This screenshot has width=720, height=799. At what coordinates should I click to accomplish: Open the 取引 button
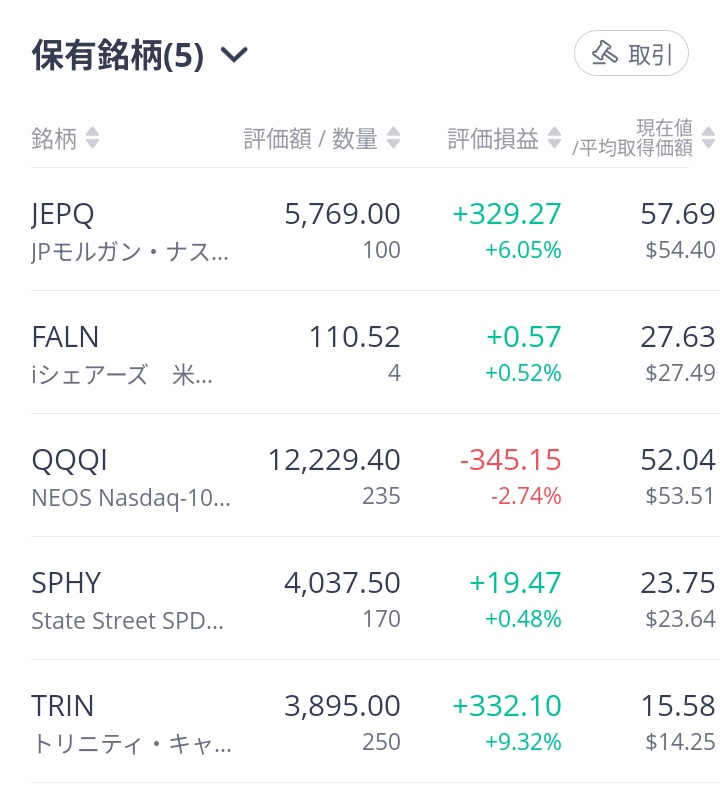(x=631, y=53)
